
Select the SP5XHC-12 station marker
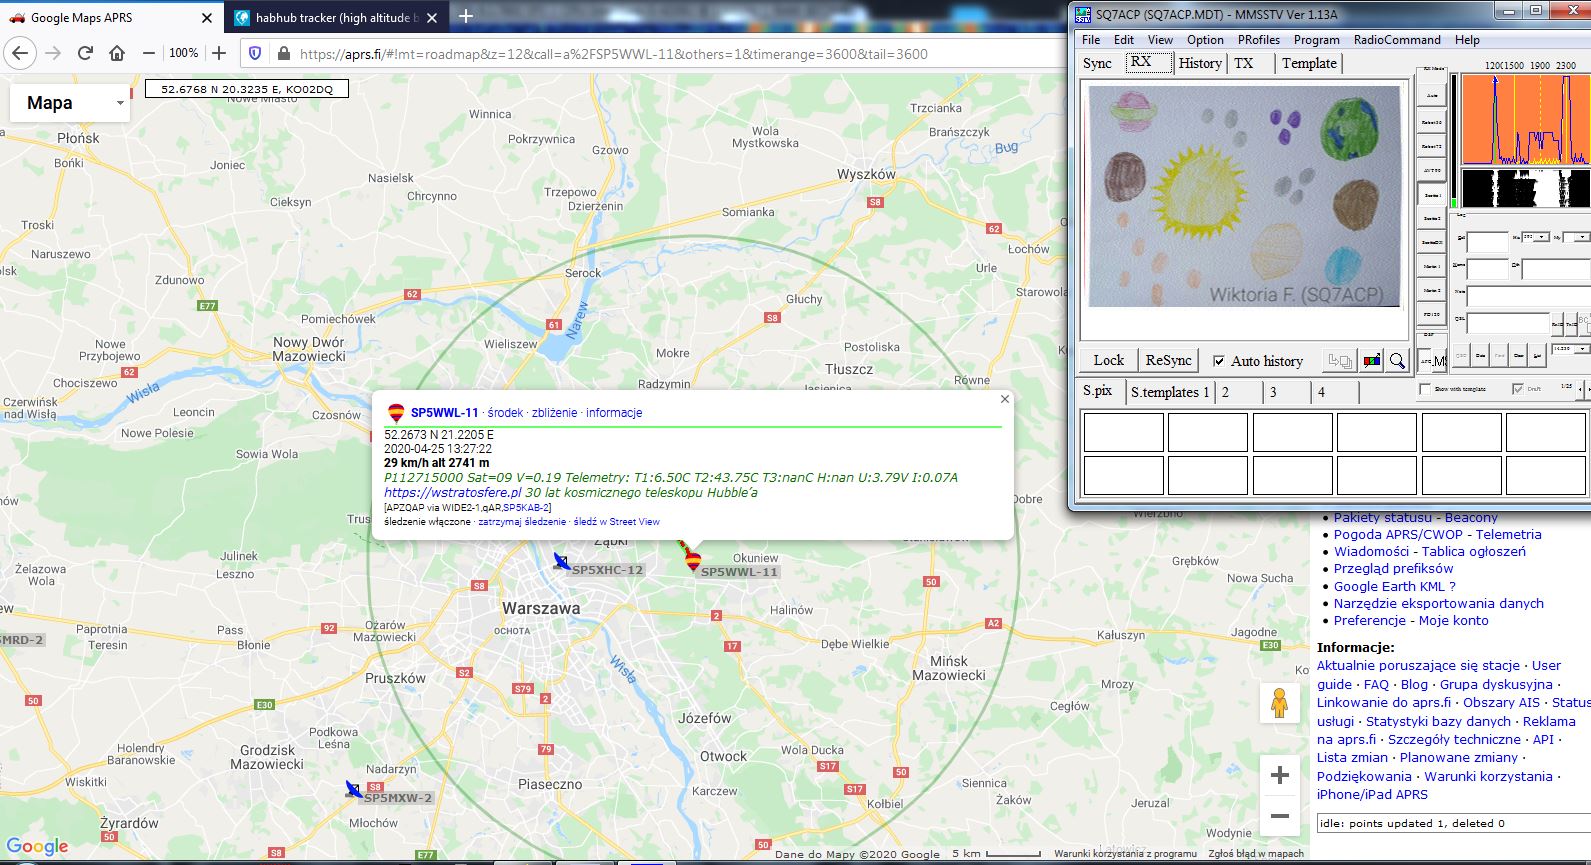tap(562, 562)
